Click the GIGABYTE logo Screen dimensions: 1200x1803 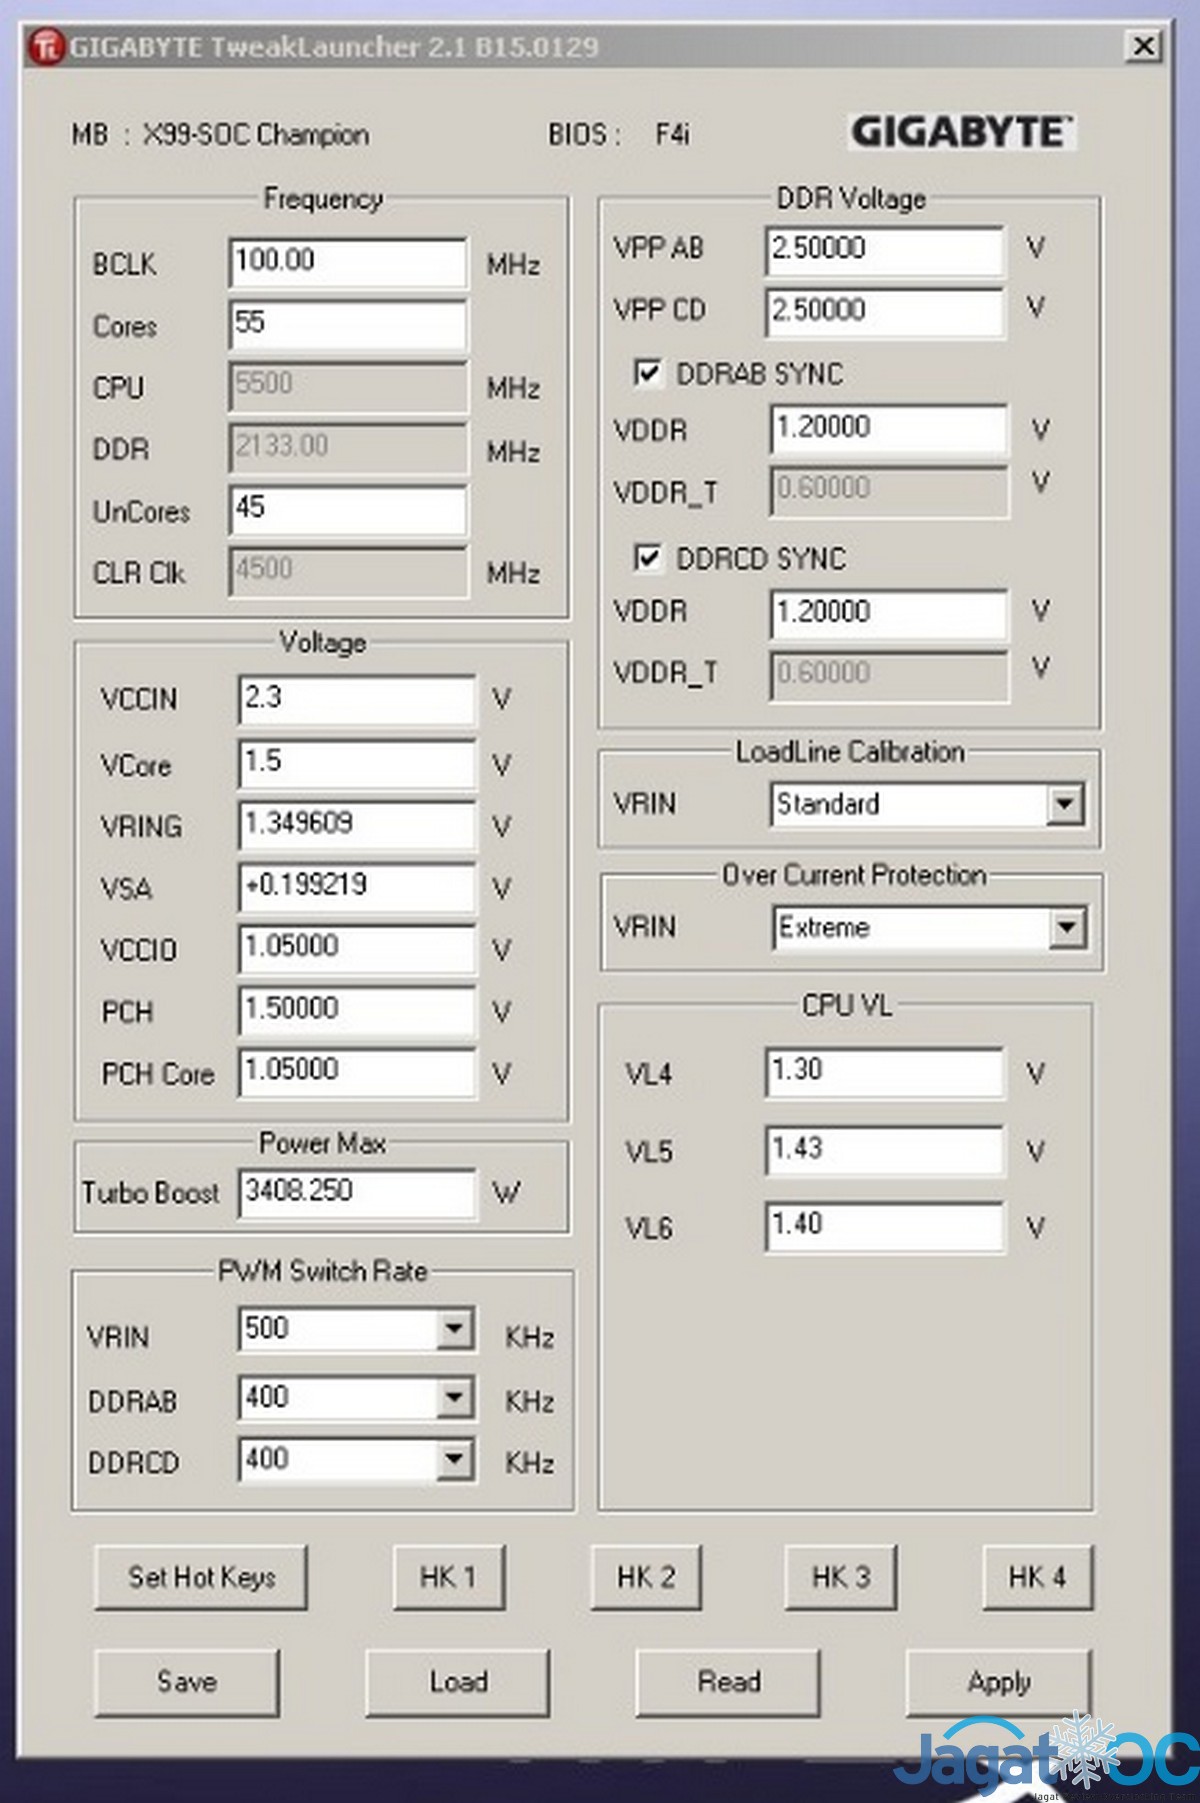pyautogui.click(x=961, y=132)
